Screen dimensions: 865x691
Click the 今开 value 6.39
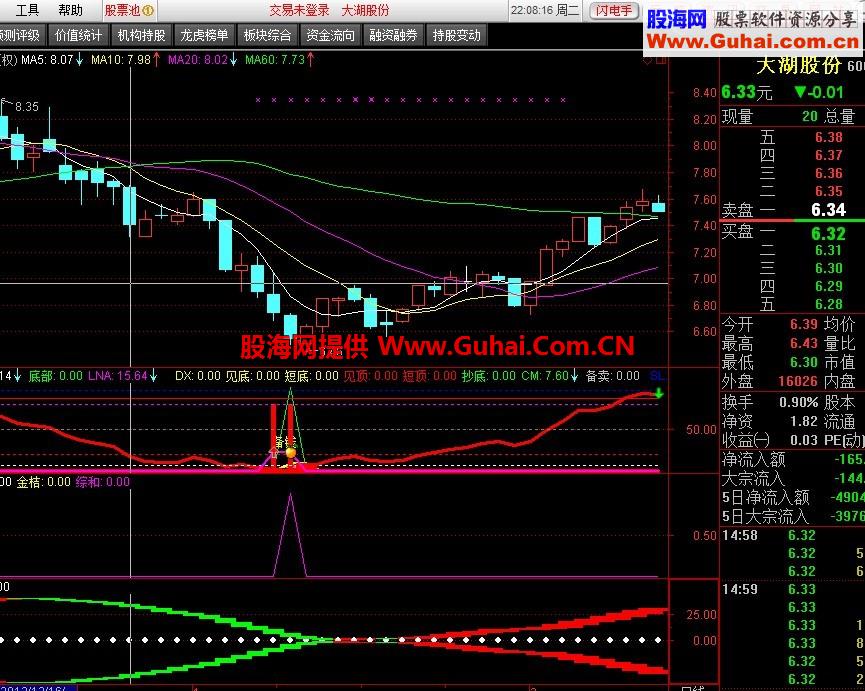pos(803,324)
